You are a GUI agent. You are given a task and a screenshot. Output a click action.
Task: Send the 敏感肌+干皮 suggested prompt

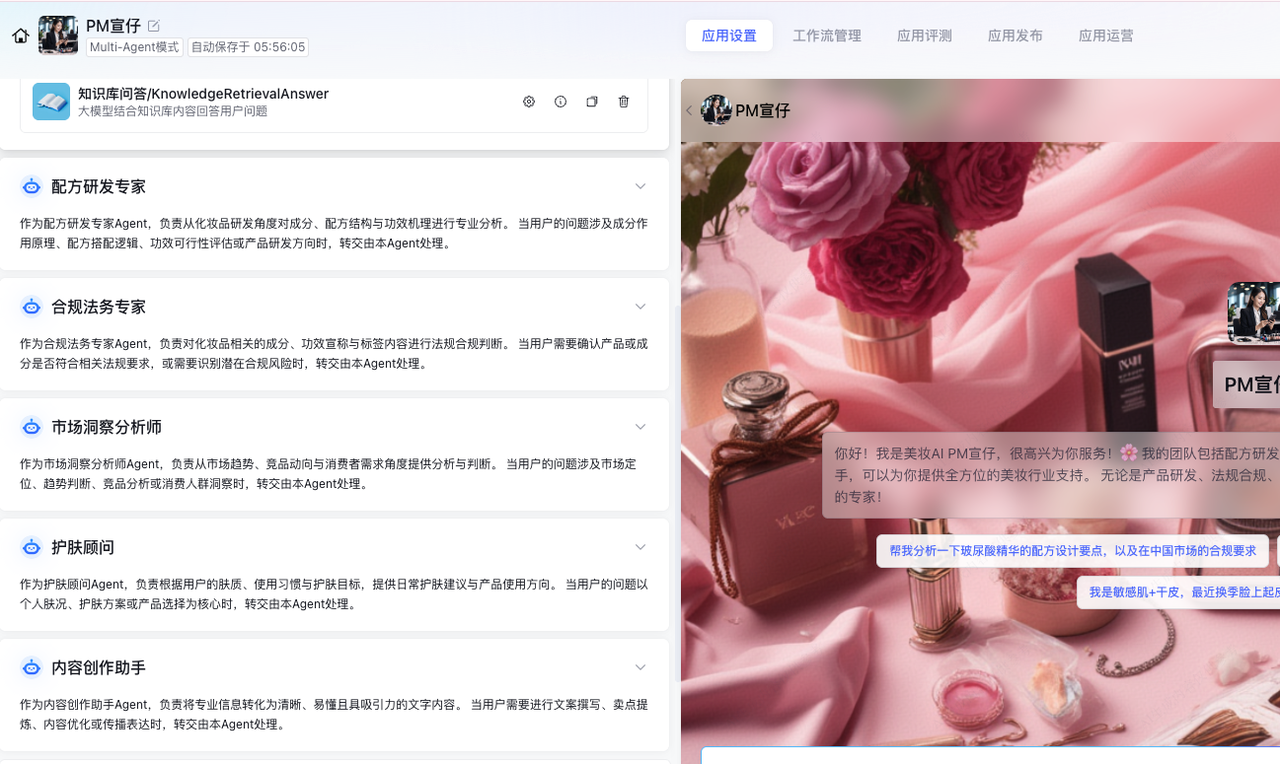1179,592
